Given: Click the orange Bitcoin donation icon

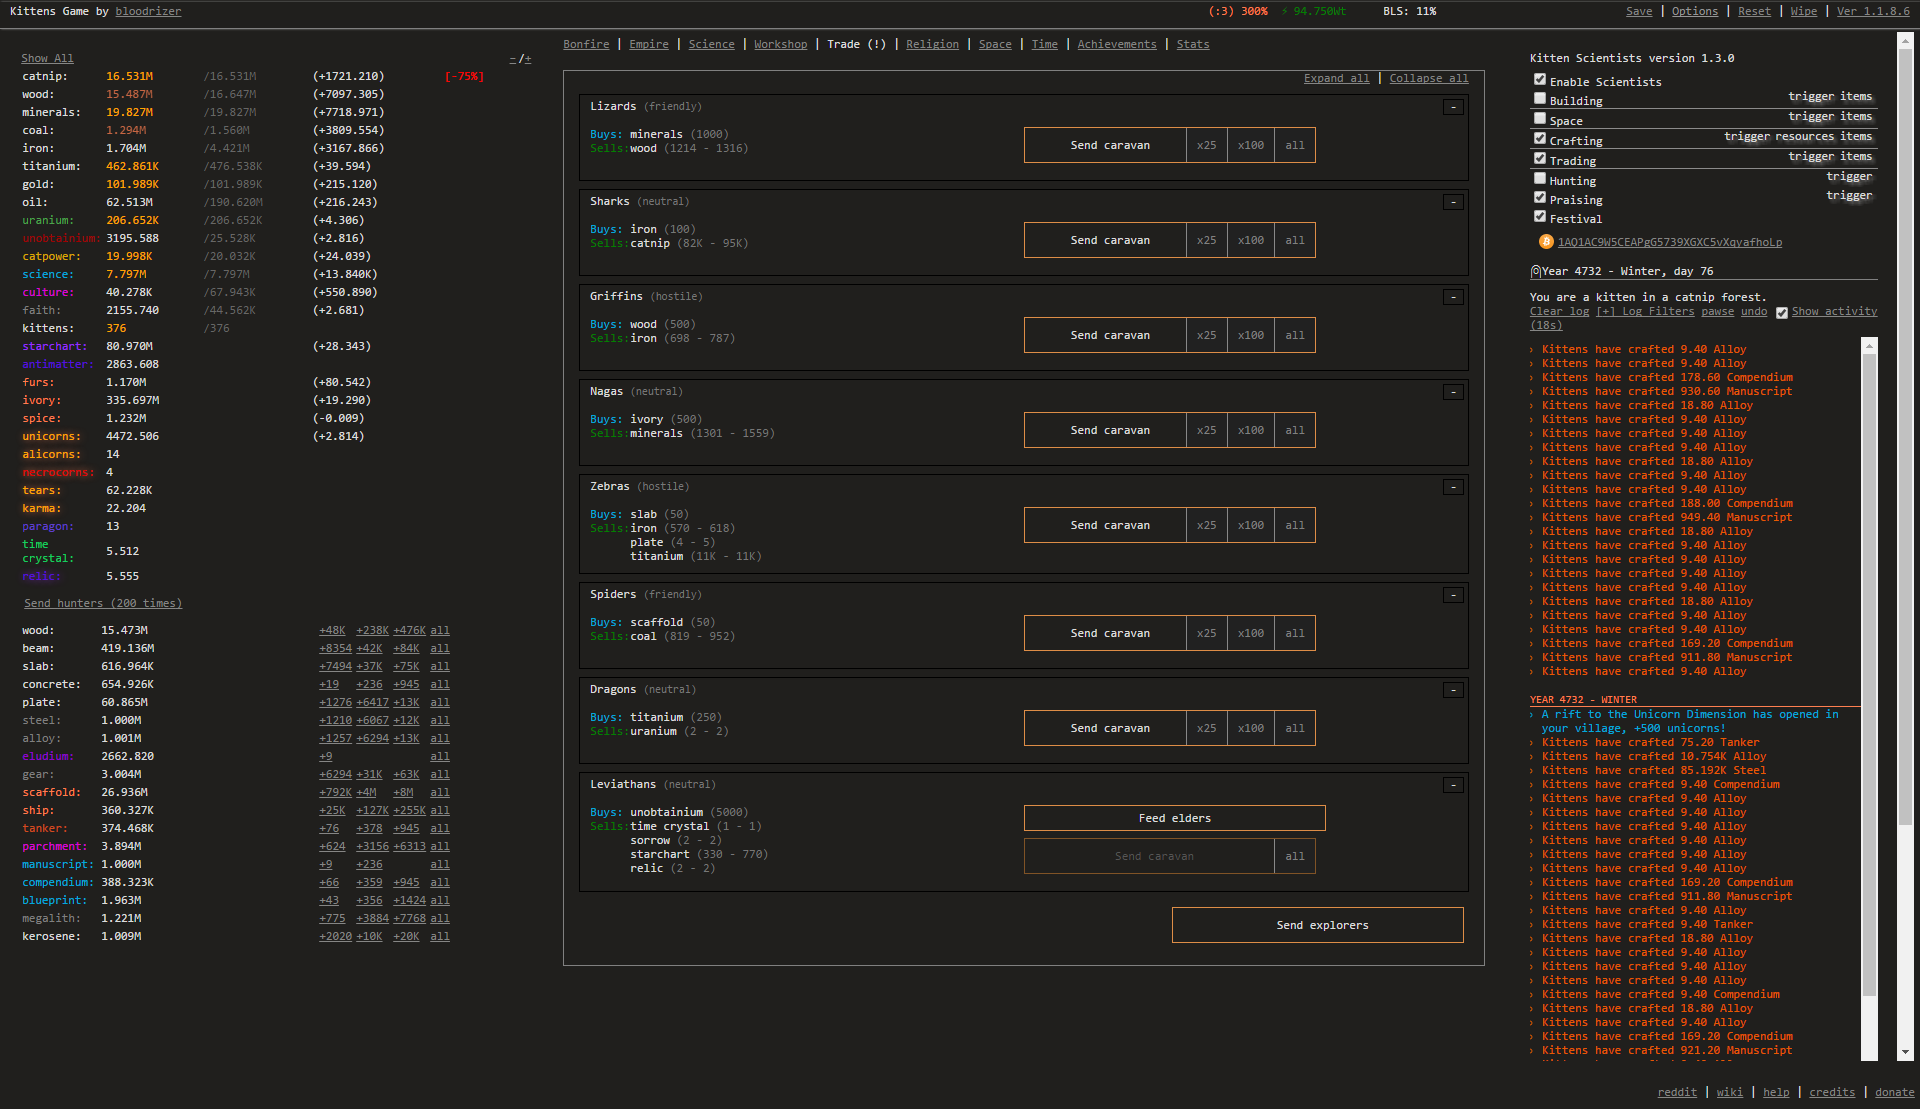Looking at the screenshot, I should point(1546,242).
